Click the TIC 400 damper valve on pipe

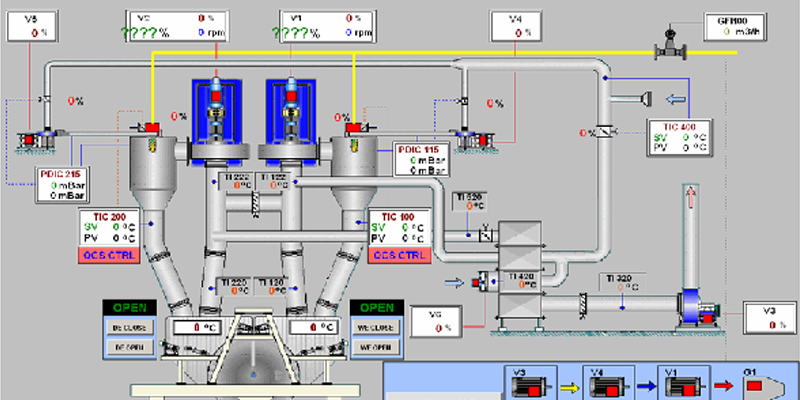[x=603, y=130]
